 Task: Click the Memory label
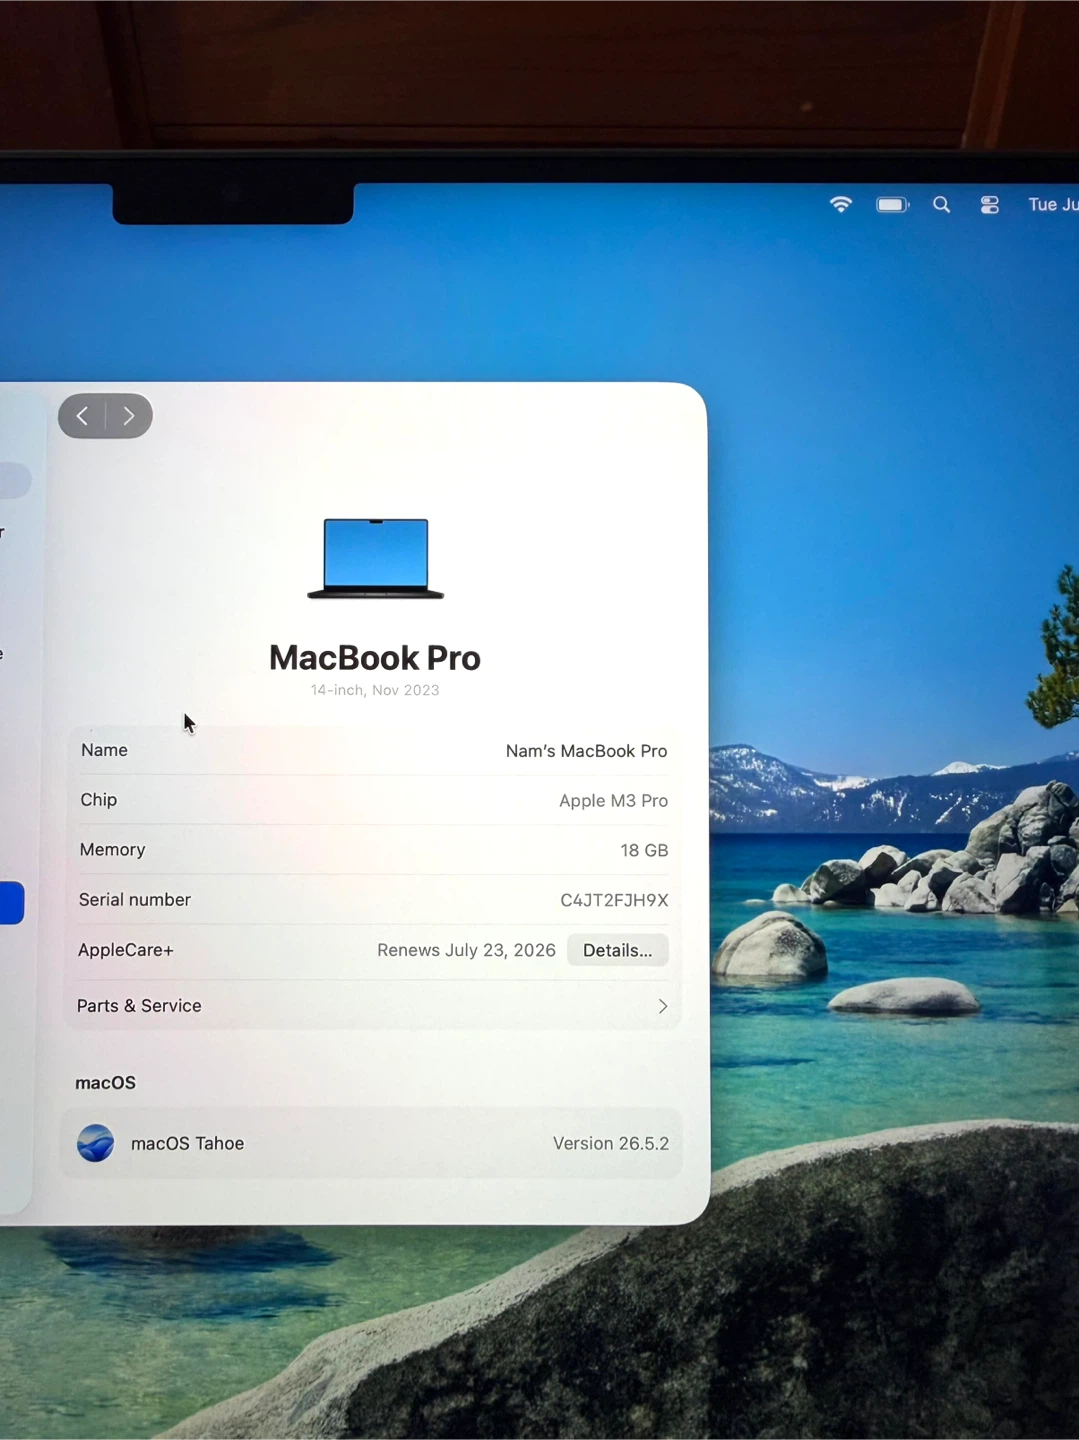pyautogui.click(x=112, y=849)
